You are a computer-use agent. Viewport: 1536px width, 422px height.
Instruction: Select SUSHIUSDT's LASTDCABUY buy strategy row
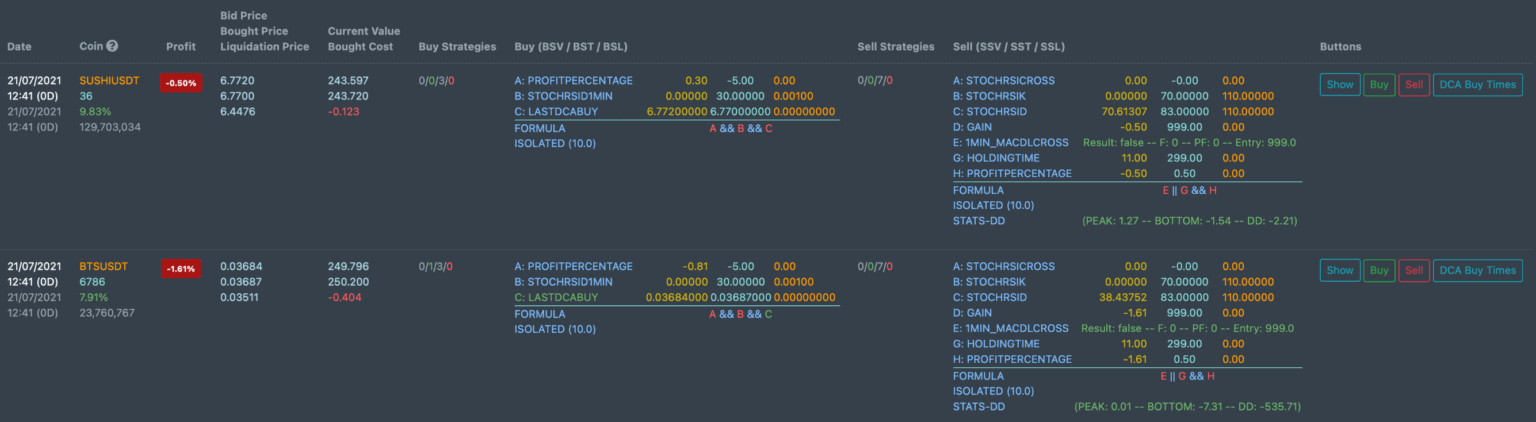pyautogui.click(x=676, y=112)
